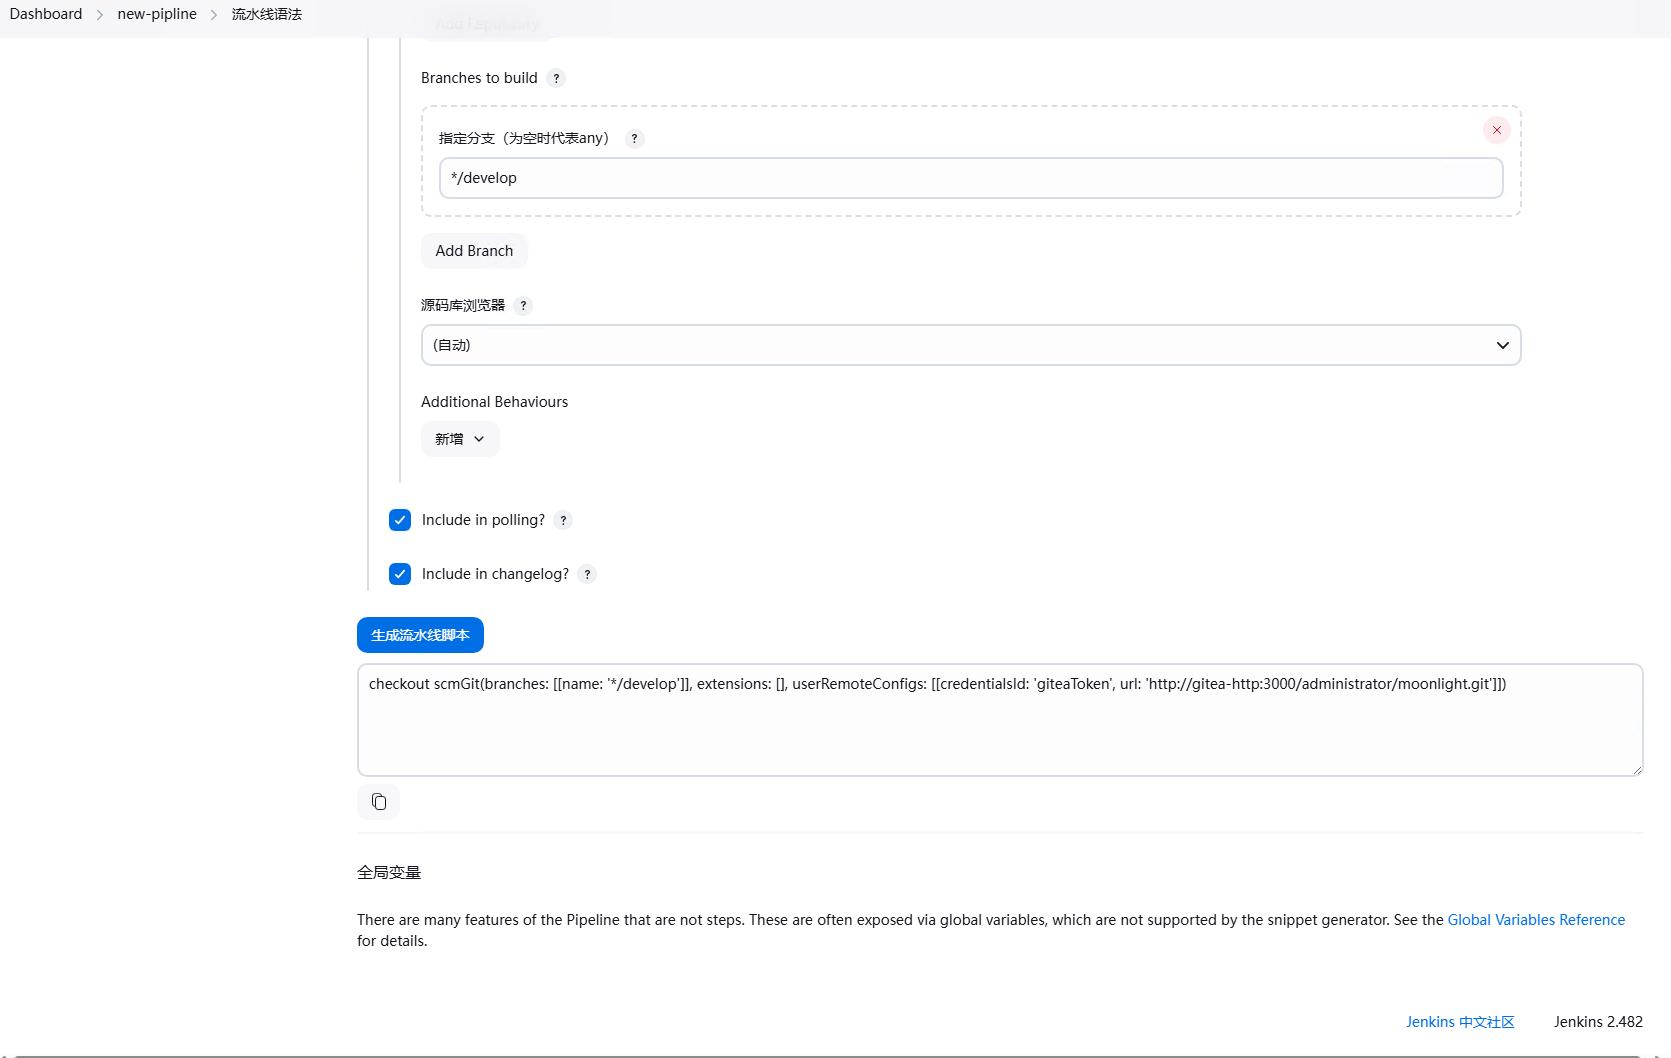This screenshot has width=1671, height=1058.
Task: Open help for Include in changelog
Action: (587, 574)
